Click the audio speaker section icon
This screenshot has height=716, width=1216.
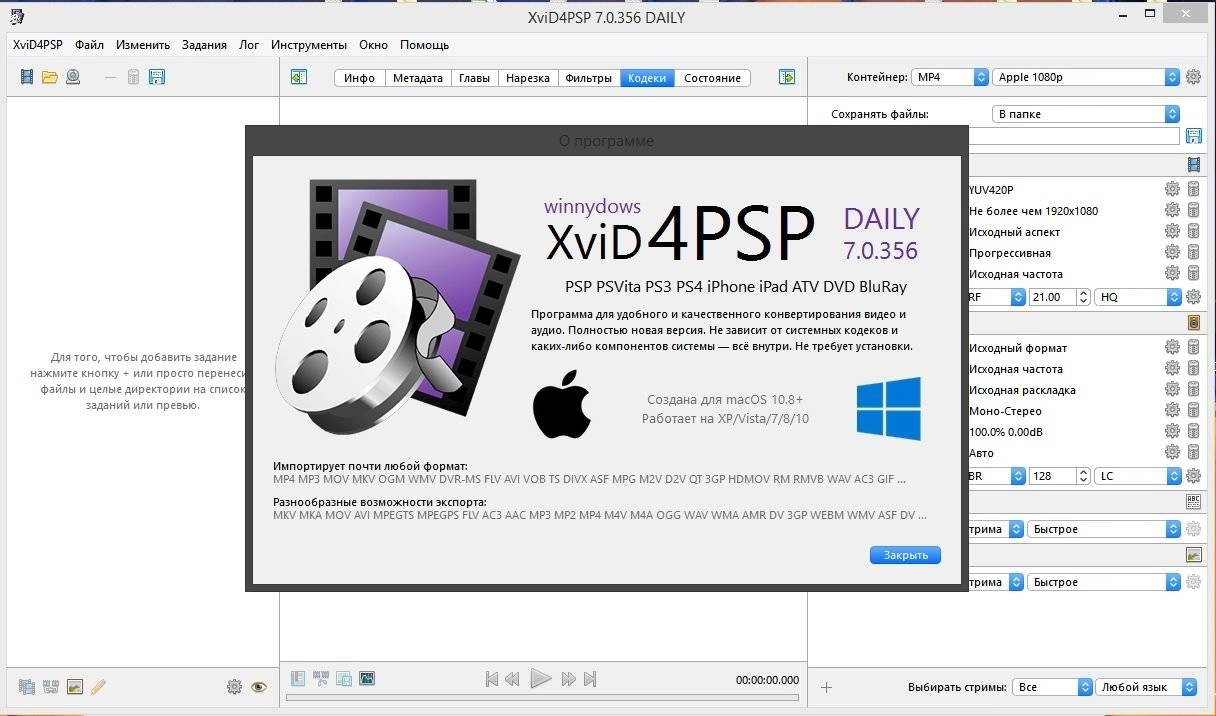(1193, 323)
